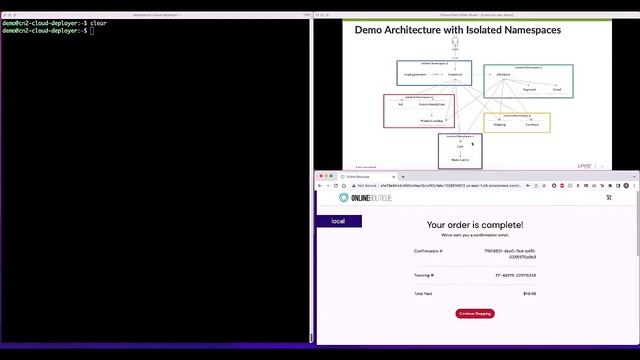The image size is (640, 360).
Task: Open browser profile avatar
Action: pos(626,186)
